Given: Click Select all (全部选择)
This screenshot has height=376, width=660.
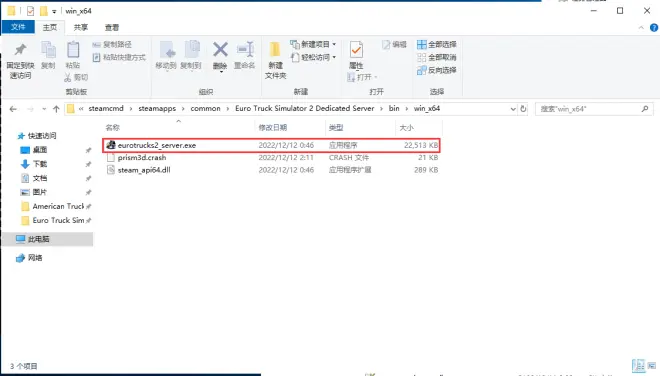Looking at the screenshot, I should tap(436, 44).
